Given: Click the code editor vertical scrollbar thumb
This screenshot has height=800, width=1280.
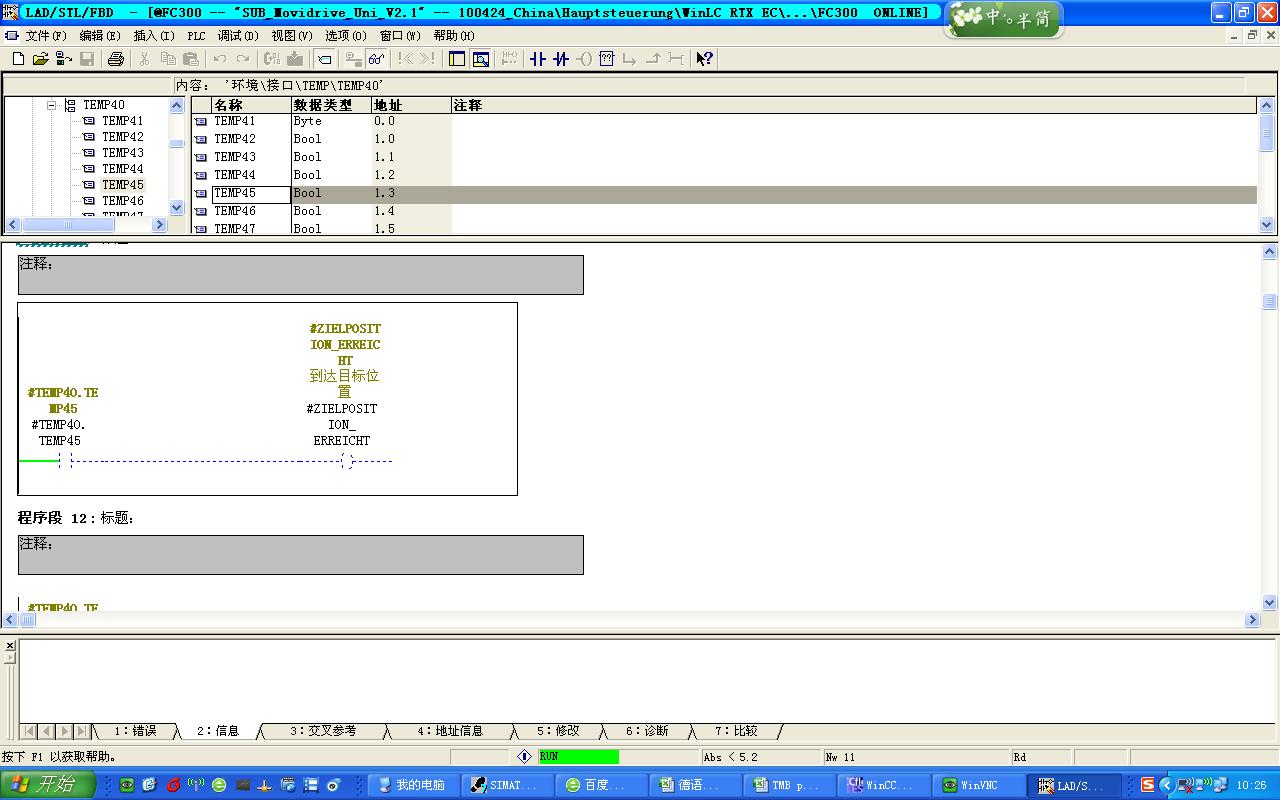Looking at the screenshot, I should click(1269, 302).
